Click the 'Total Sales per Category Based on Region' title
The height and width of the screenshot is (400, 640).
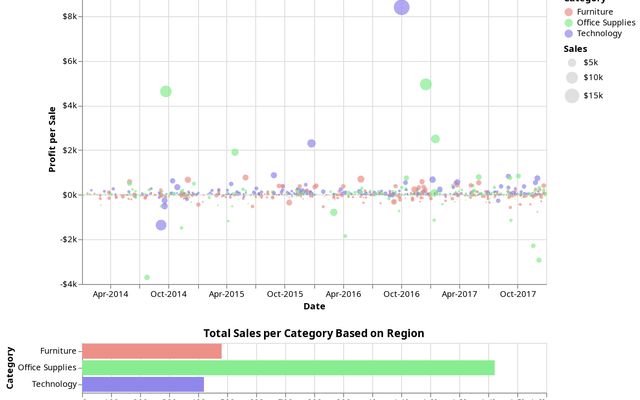click(x=314, y=333)
